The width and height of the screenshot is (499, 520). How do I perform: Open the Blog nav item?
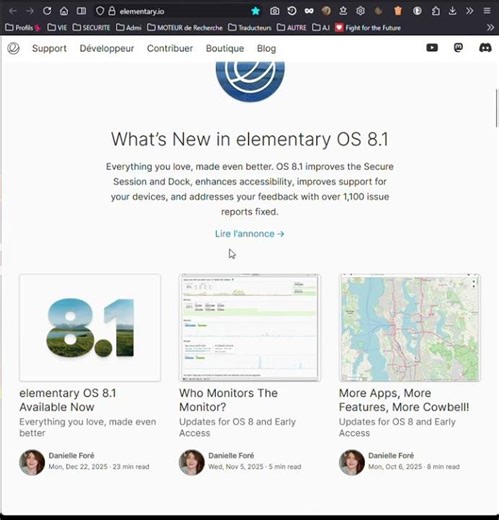[266, 48]
